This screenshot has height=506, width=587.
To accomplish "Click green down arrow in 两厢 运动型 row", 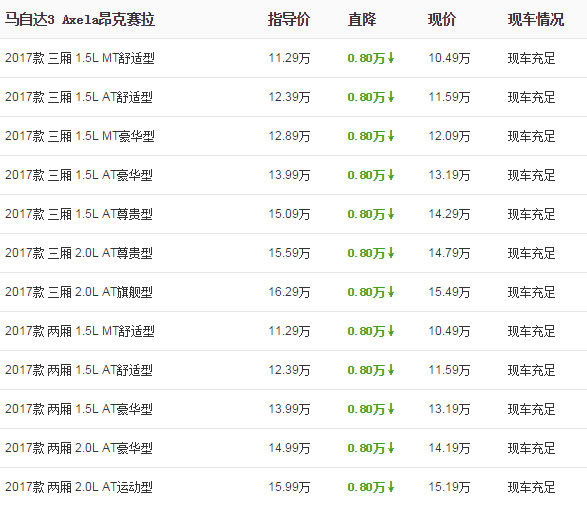I will 391,487.
